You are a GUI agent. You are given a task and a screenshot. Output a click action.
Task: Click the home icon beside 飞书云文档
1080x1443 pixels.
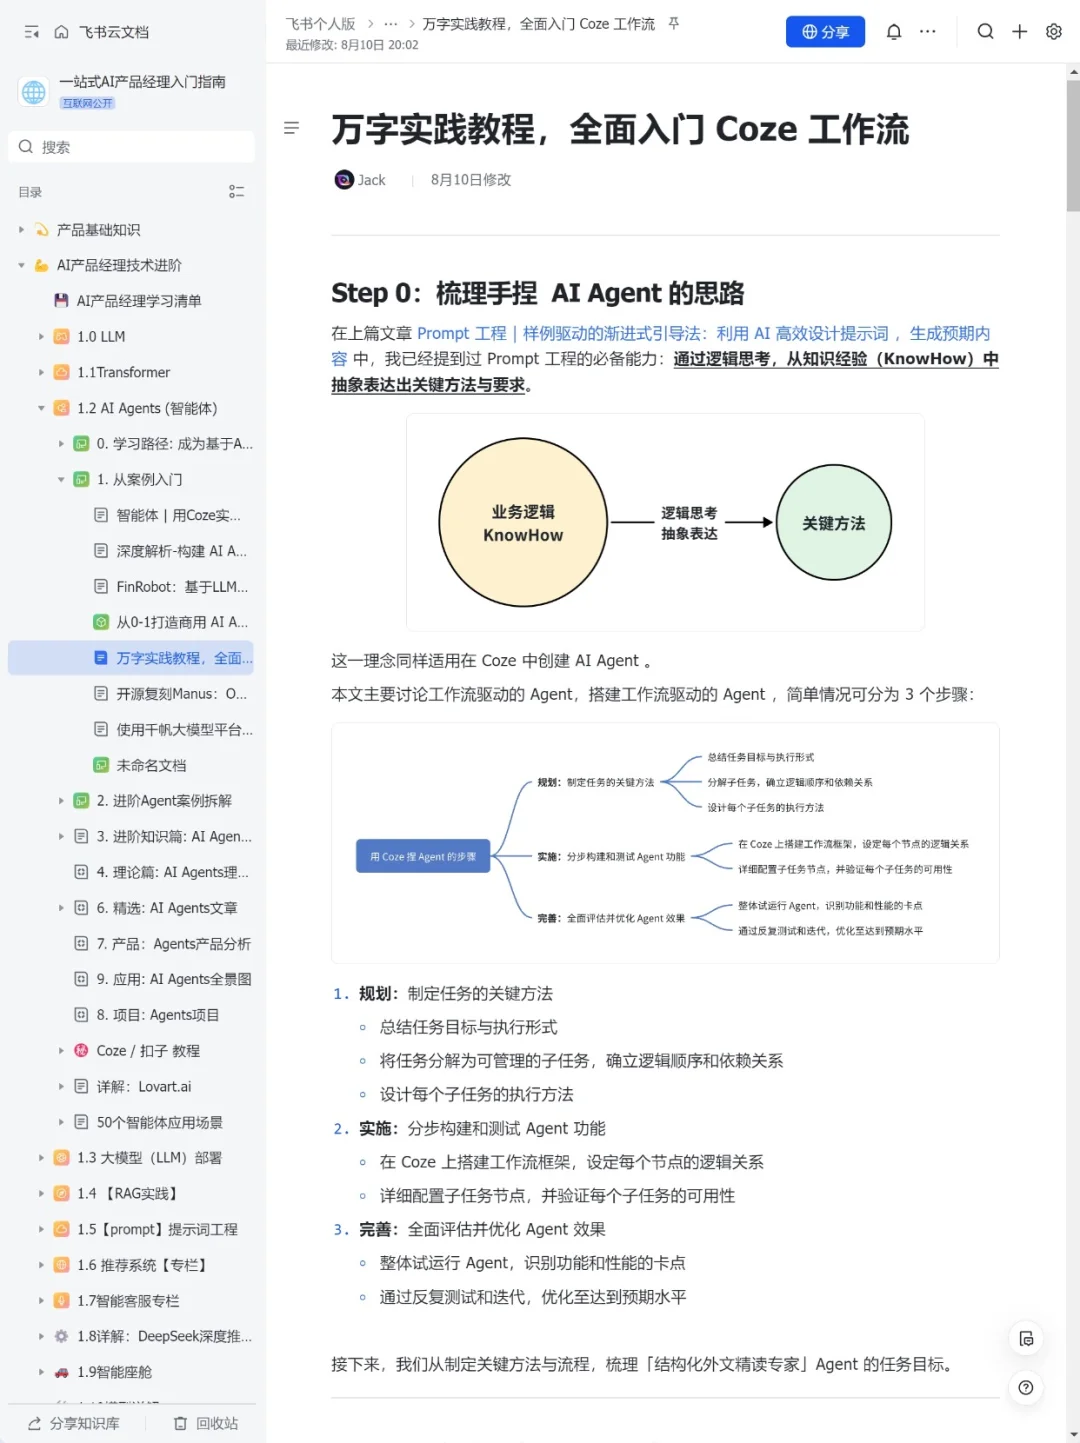tap(62, 31)
